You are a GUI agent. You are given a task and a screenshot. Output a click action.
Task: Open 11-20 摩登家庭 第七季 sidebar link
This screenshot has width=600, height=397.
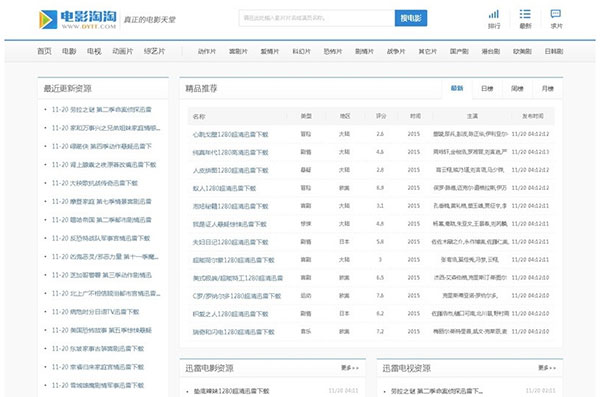[101, 201]
